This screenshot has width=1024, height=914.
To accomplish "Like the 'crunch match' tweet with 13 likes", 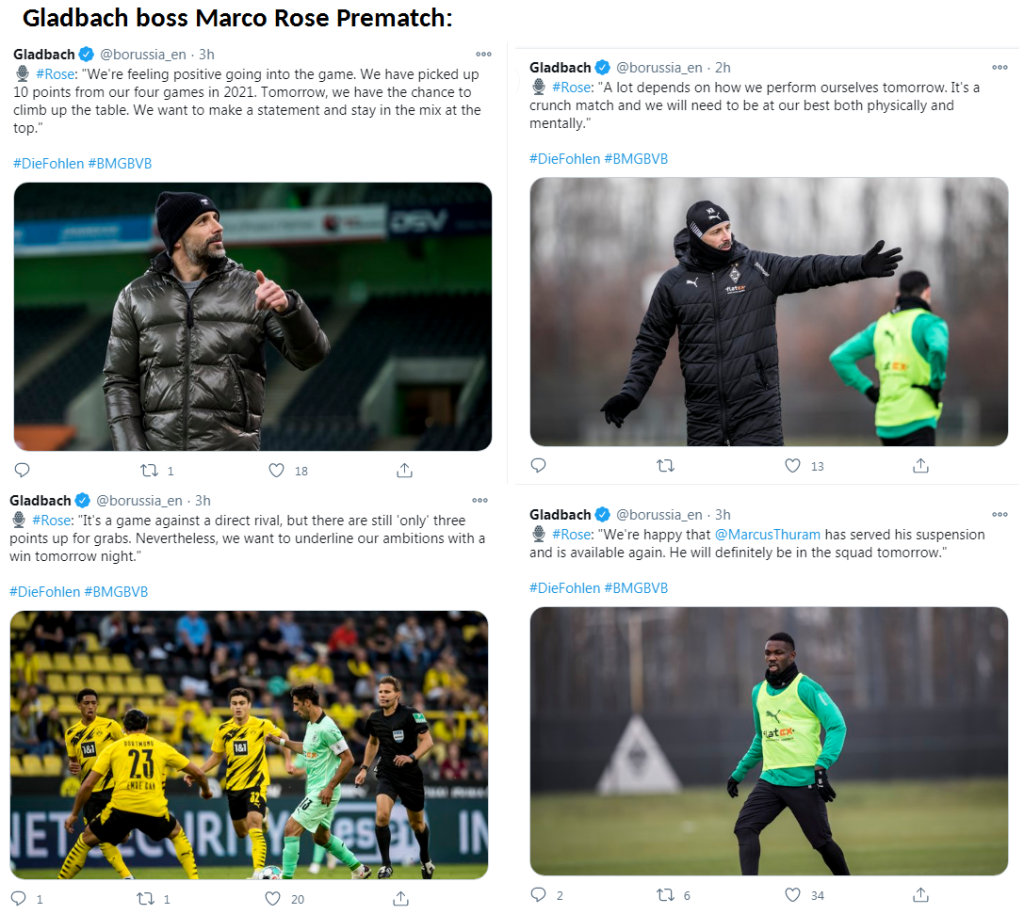I will point(792,465).
